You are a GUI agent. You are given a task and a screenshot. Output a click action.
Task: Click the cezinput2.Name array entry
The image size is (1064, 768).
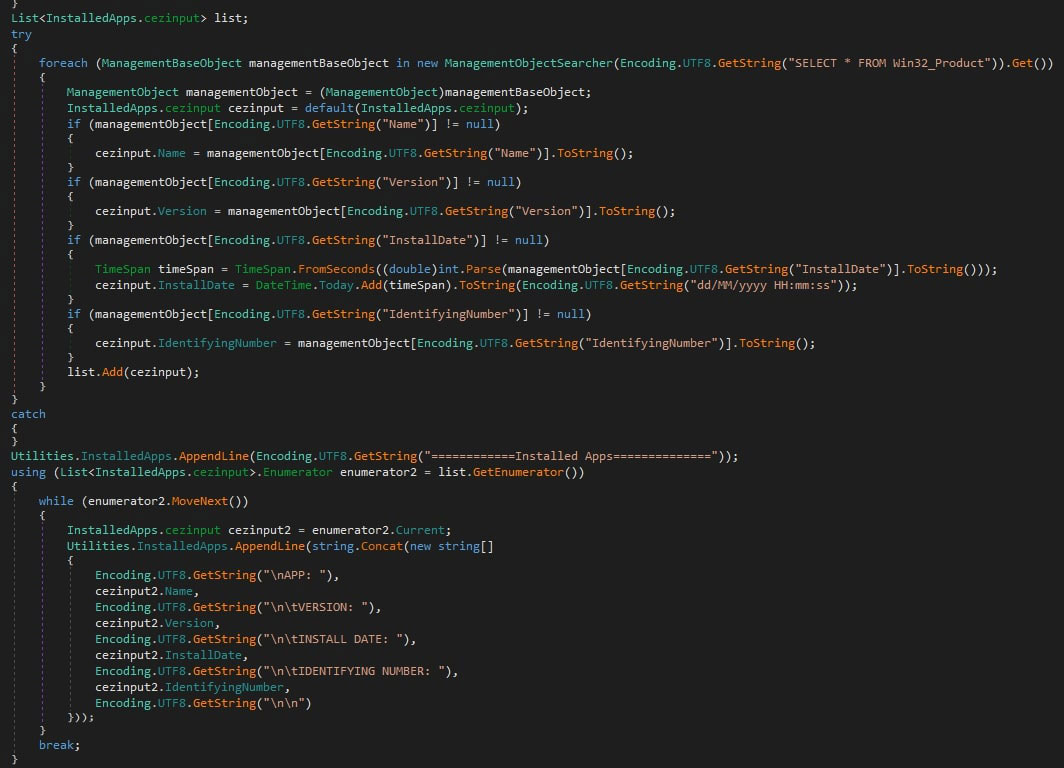[x=144, y=591]
